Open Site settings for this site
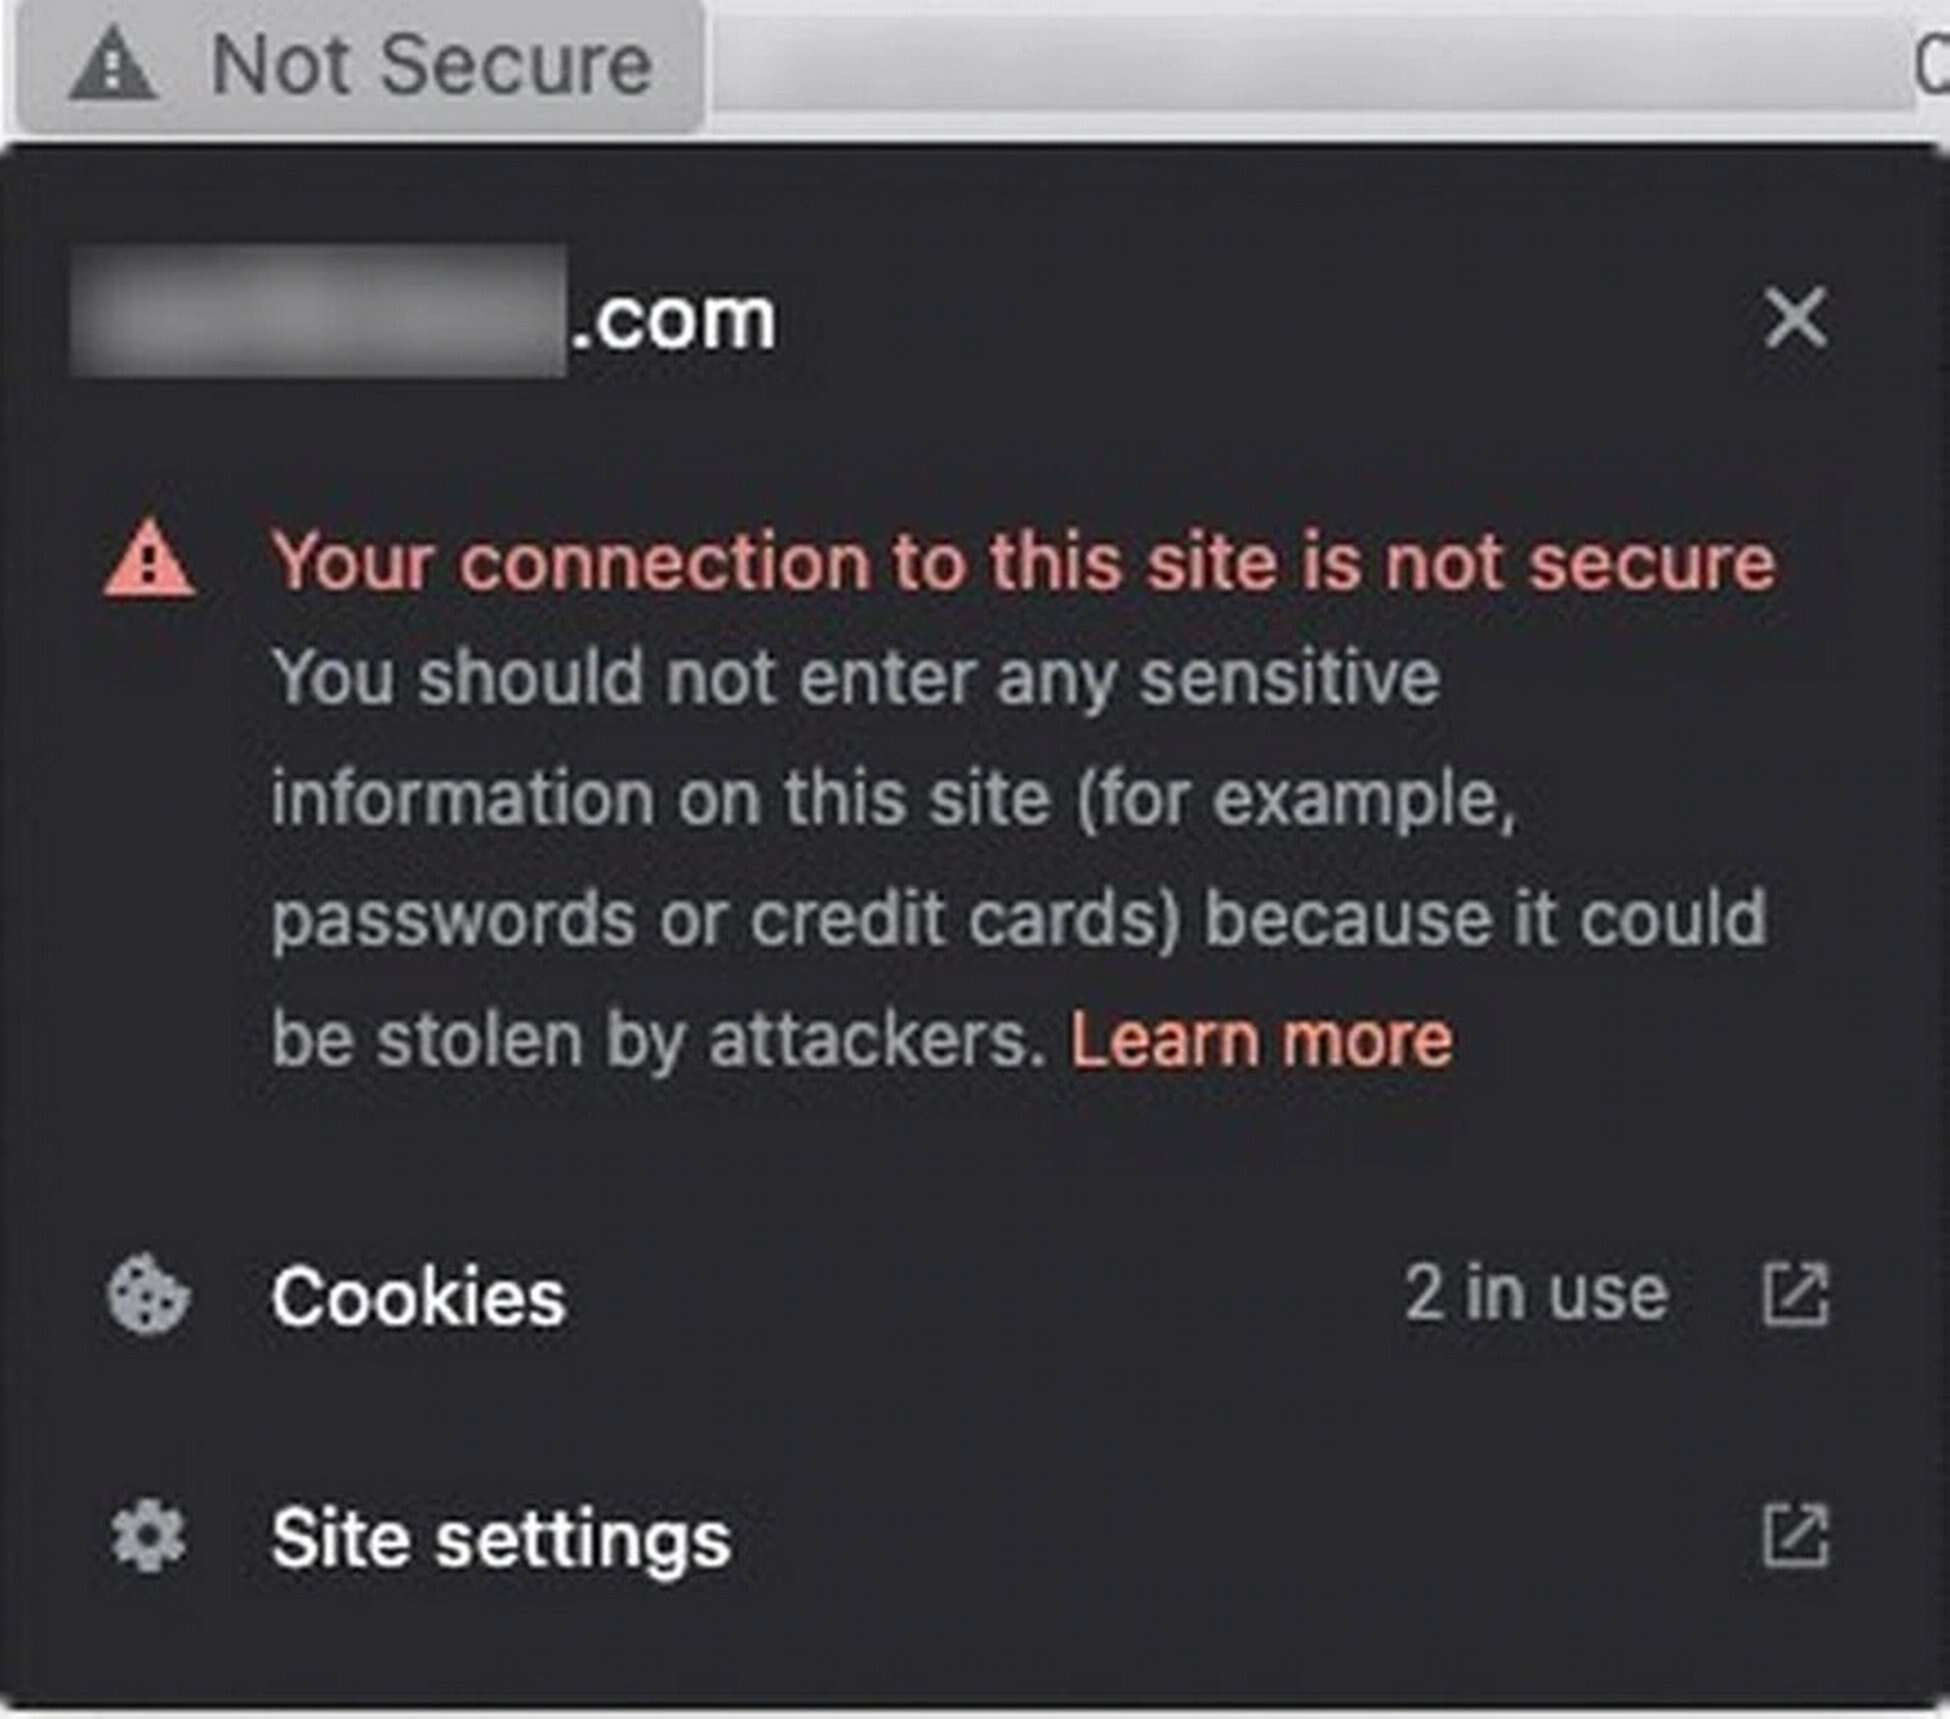The width and height of the screenshot is (1950, 1719). tap(500, 1541)
